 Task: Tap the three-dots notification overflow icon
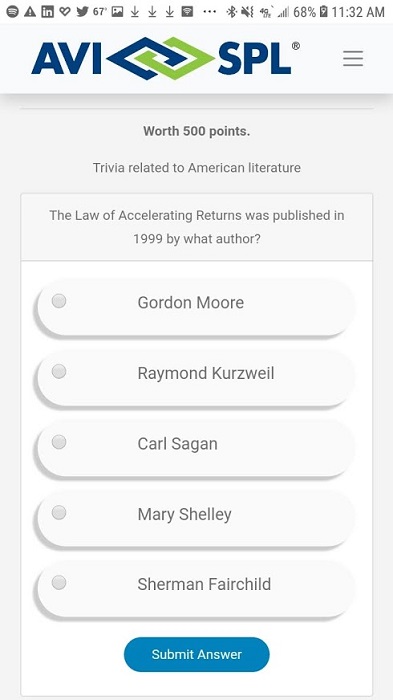point(209,12)
